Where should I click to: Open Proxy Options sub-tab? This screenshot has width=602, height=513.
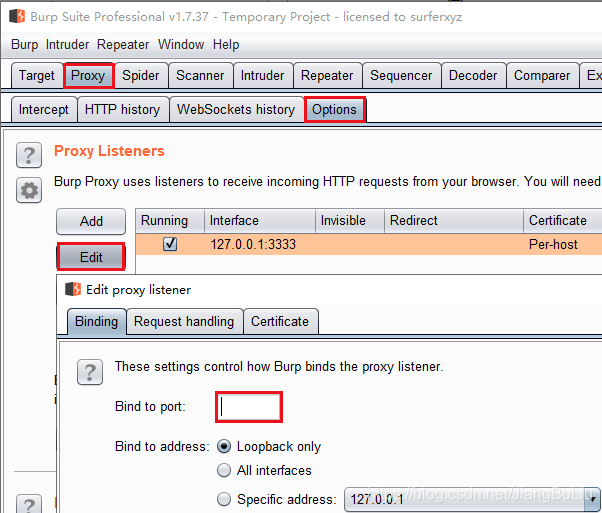334,109
